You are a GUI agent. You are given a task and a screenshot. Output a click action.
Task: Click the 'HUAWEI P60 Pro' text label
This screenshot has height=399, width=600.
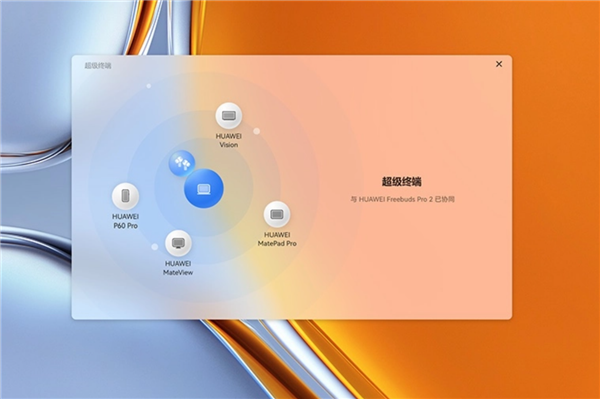126,221
